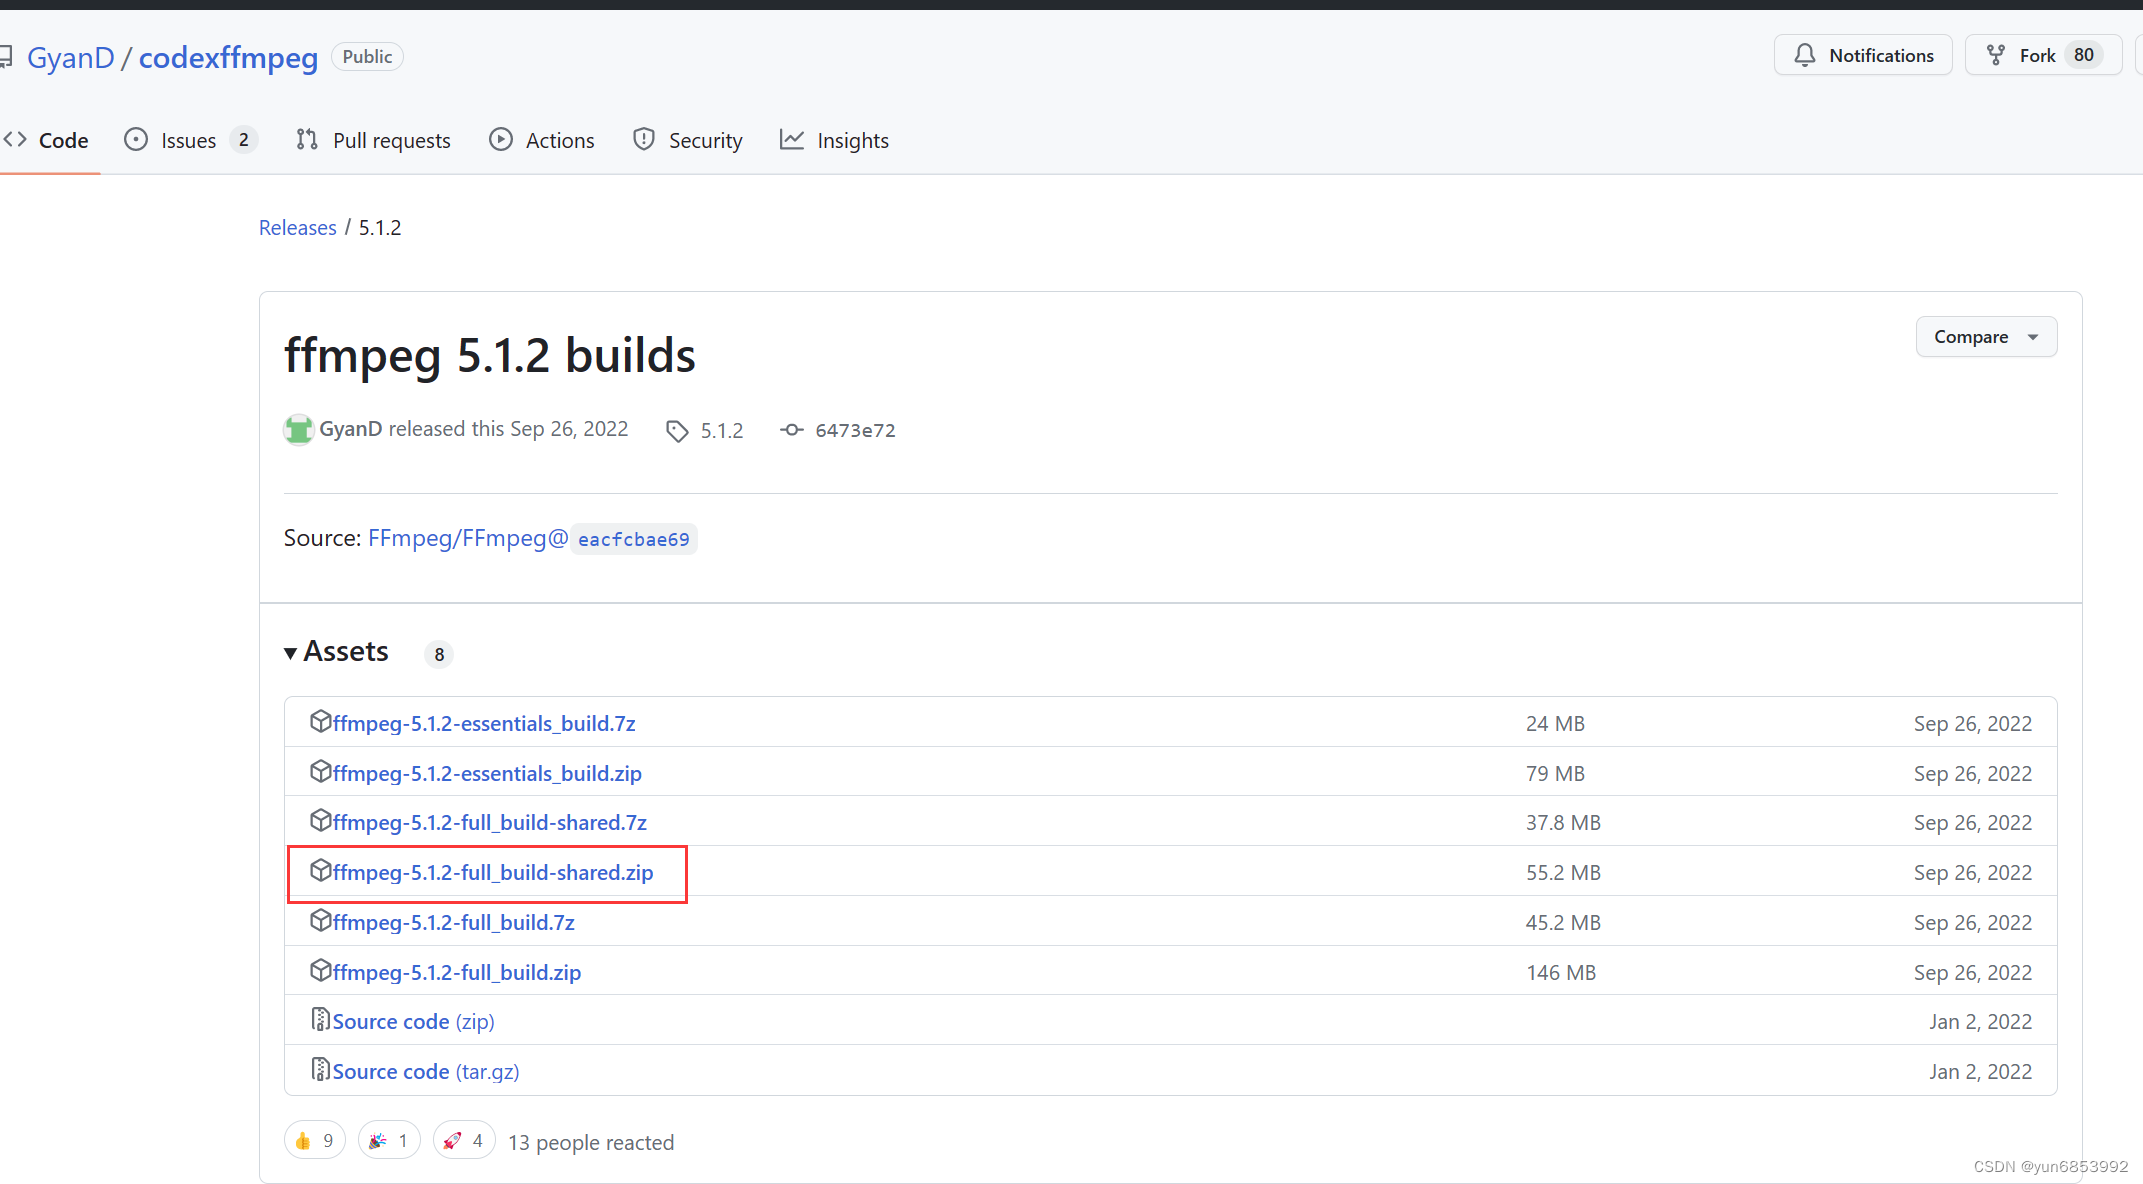
Task: Open the GyanD owner profile link
Action: (71, 58)
